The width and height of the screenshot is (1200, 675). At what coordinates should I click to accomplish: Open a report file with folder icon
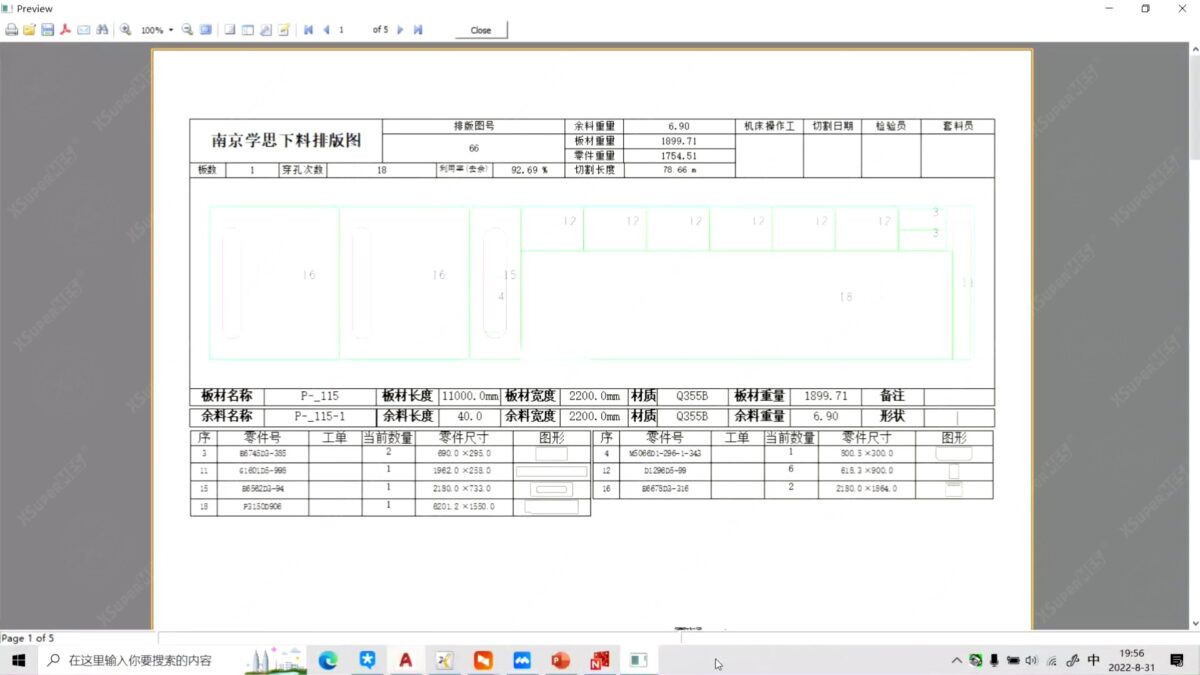[30, 30]
